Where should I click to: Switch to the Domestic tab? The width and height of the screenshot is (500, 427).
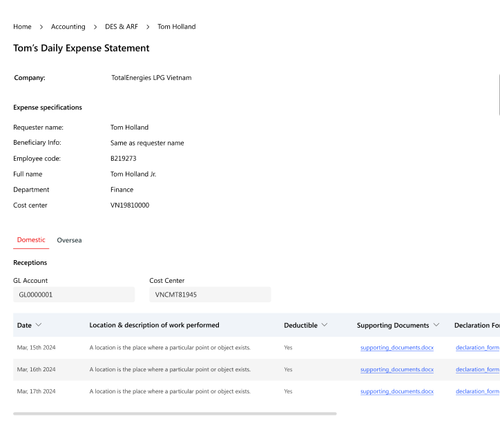point(31,240)
